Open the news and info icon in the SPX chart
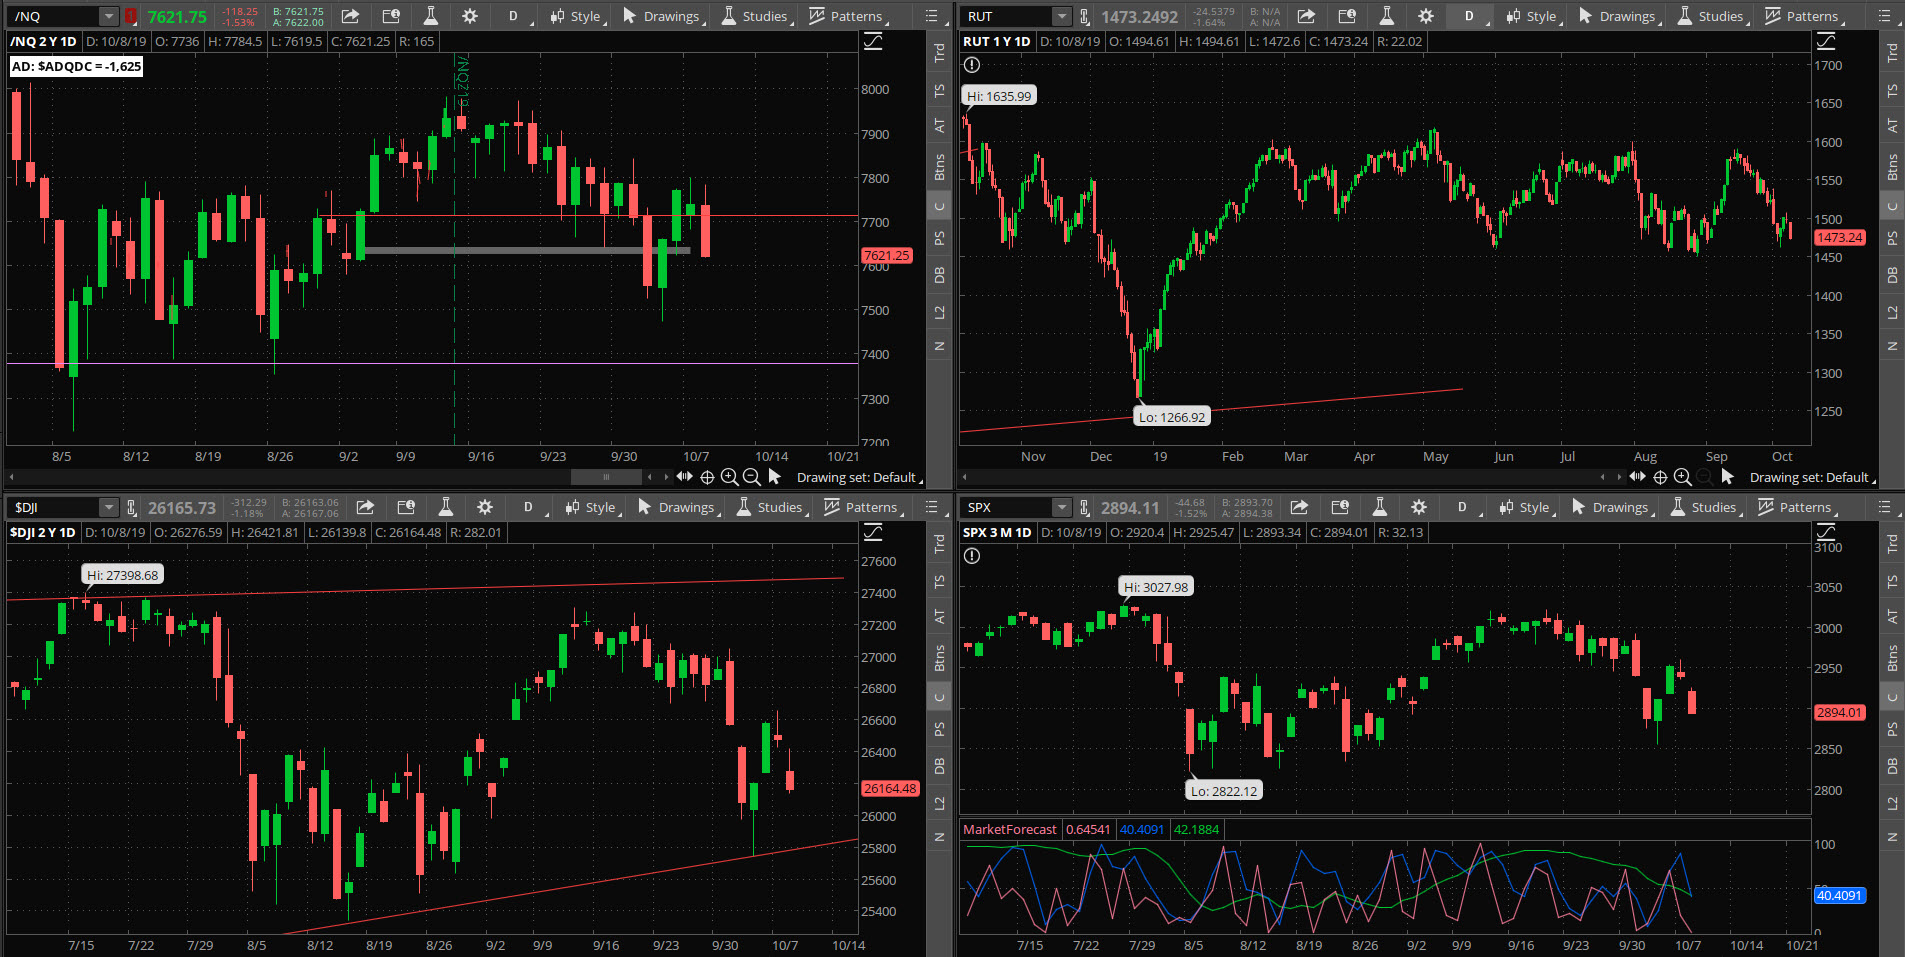This screenshot has height=957, width=1905. click(x=1340, y=507)
